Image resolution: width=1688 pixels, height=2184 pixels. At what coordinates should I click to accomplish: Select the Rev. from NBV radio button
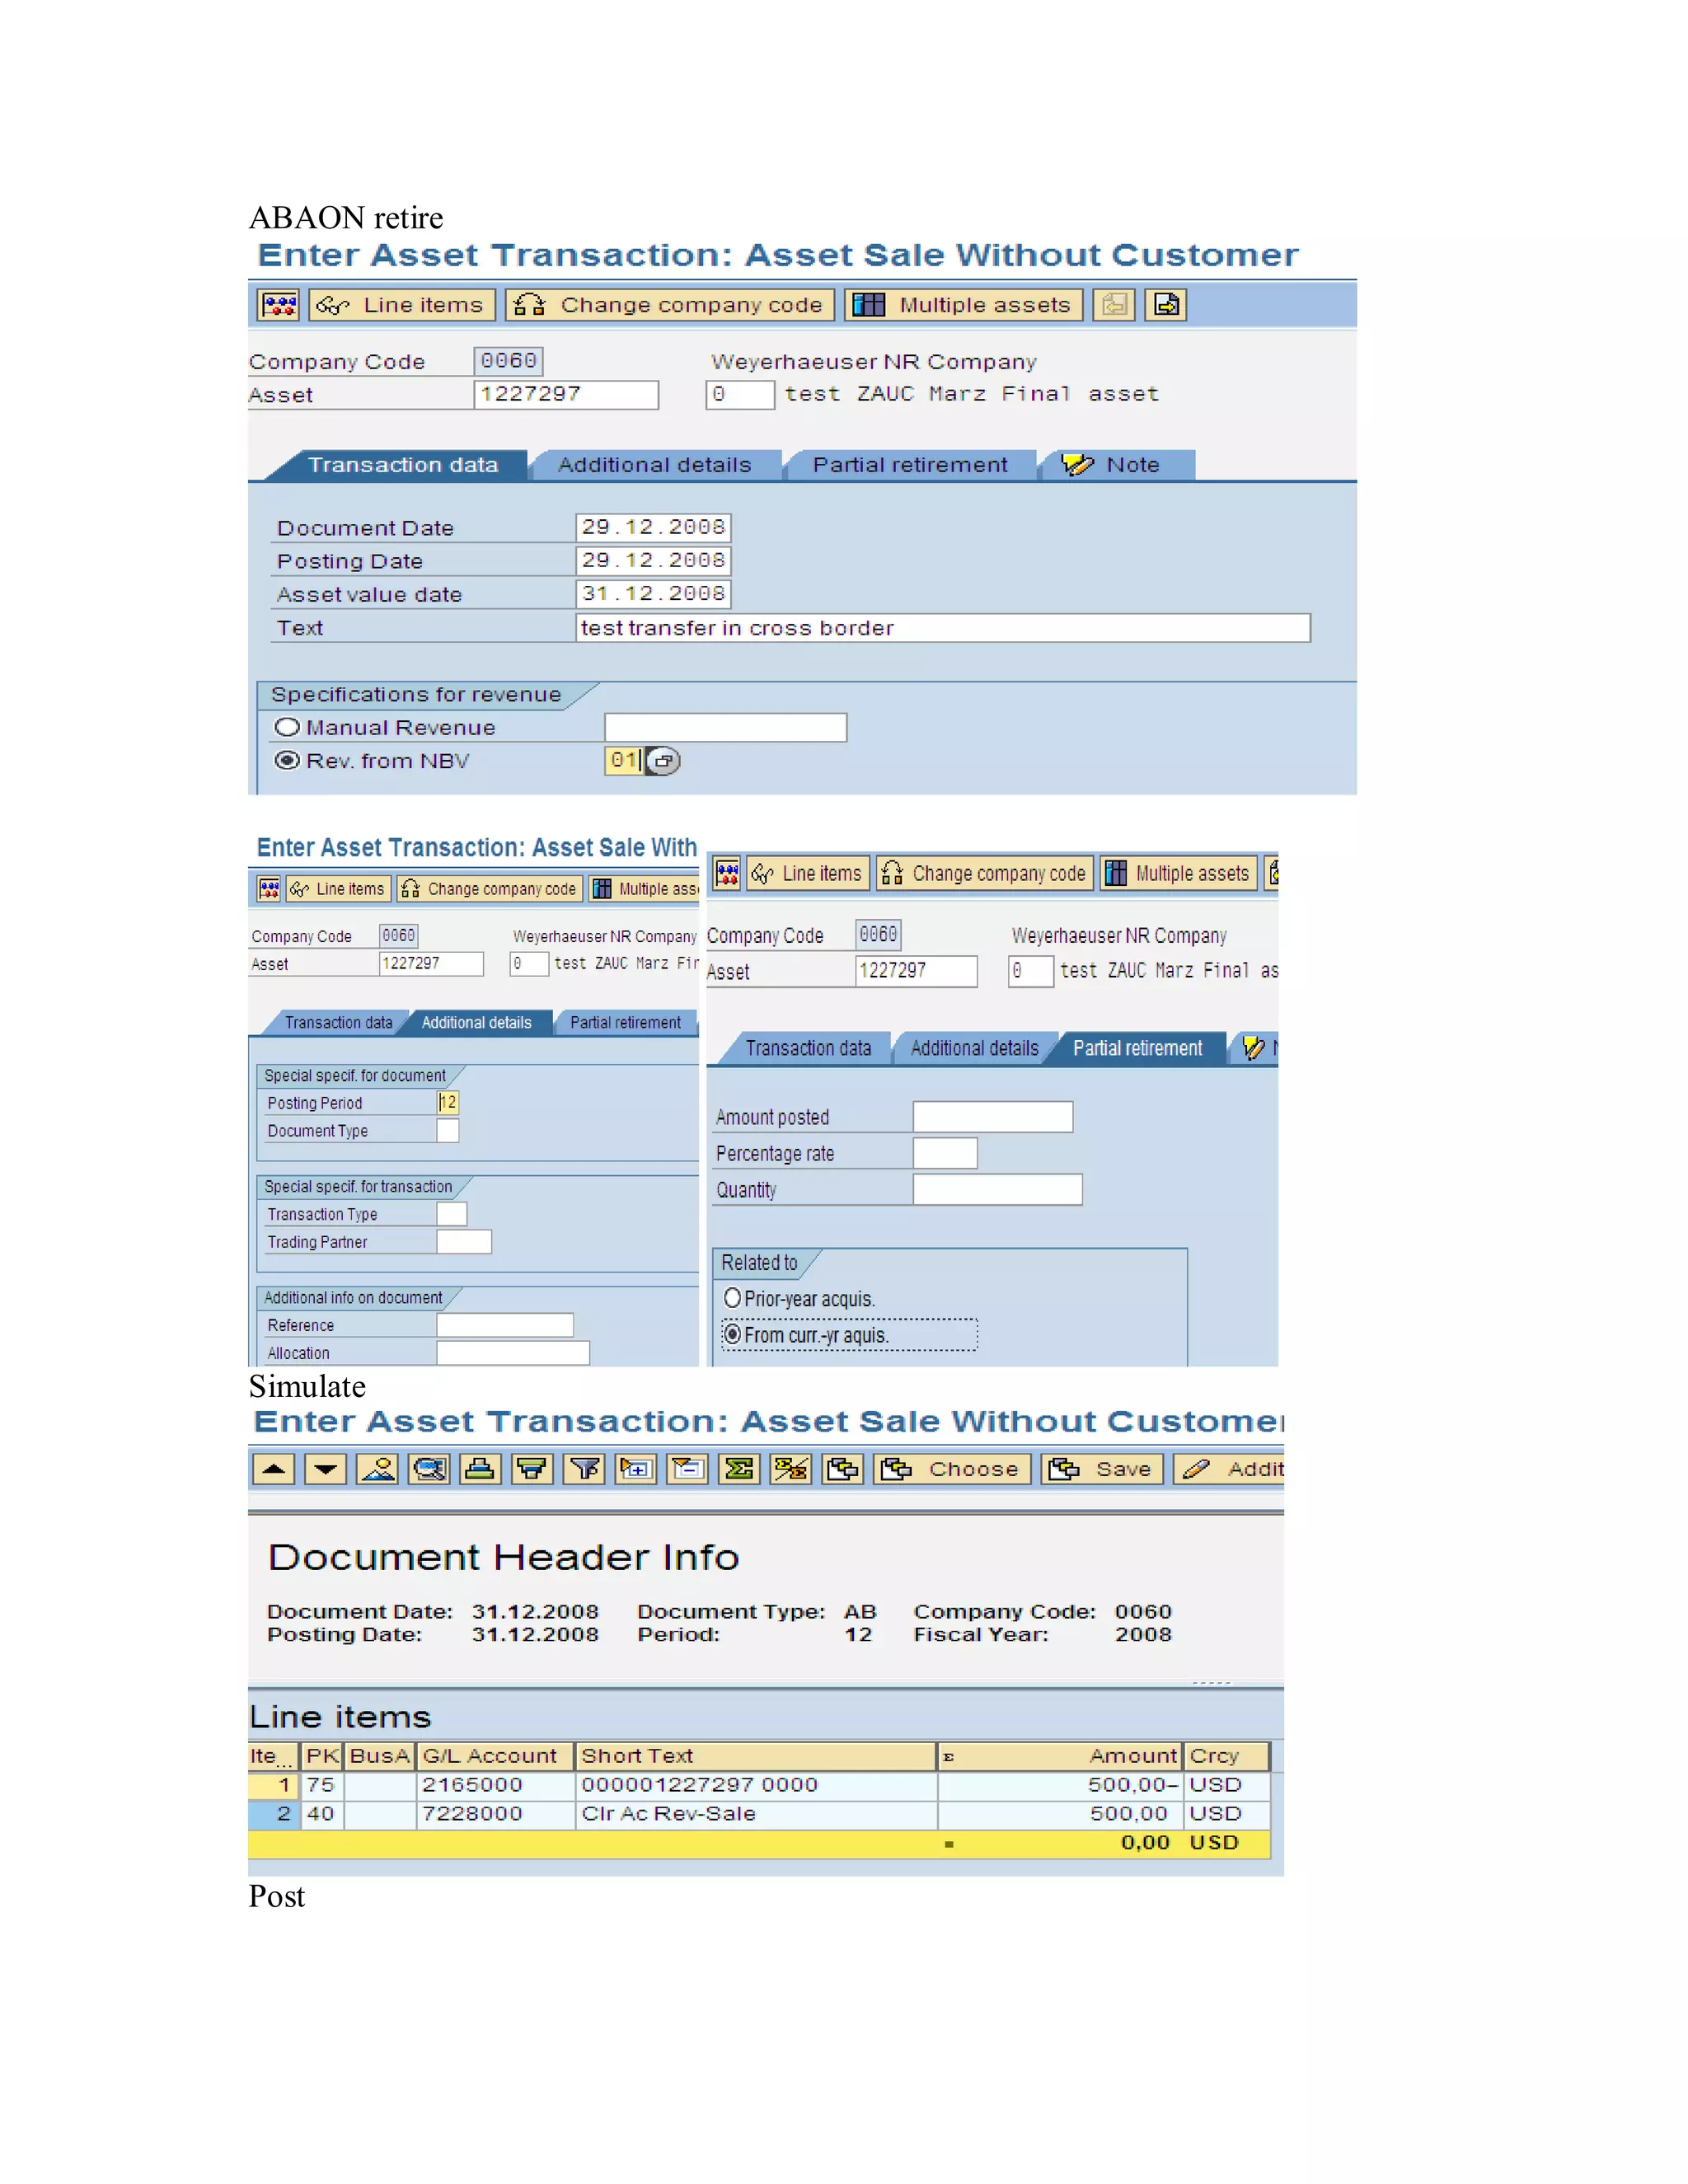click(287, 761)
